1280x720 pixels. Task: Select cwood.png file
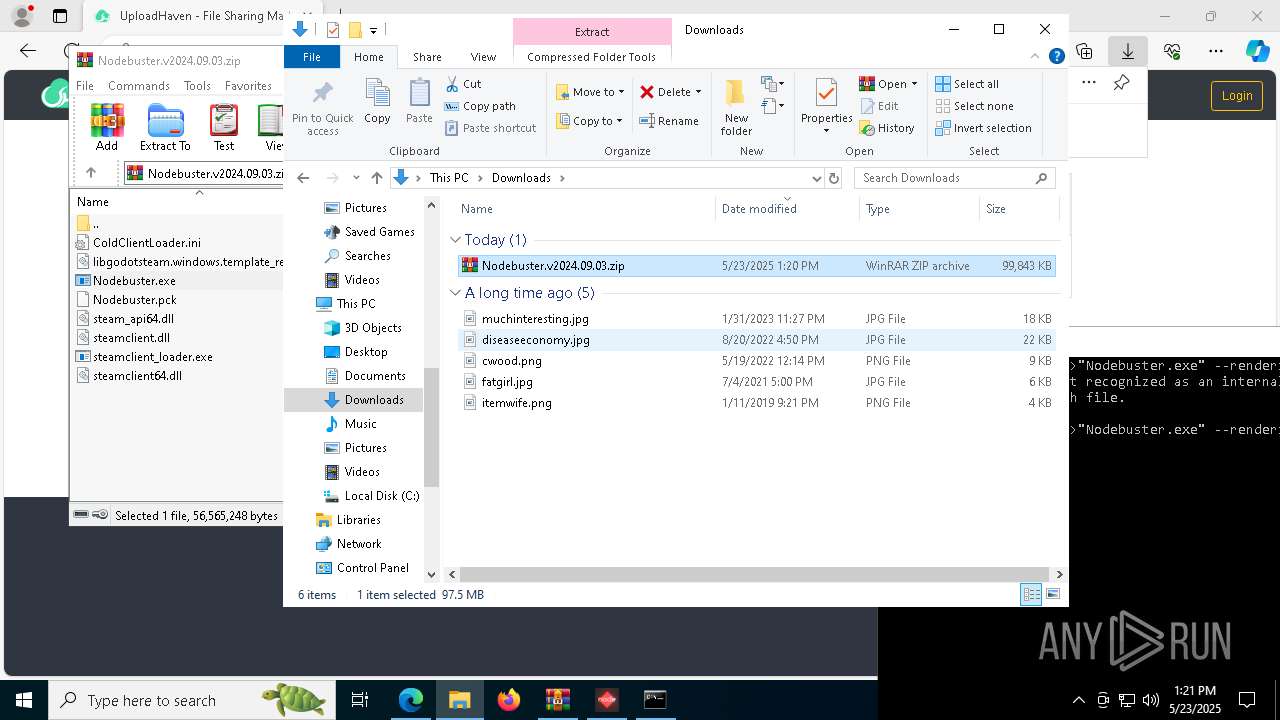coord(756,361)
